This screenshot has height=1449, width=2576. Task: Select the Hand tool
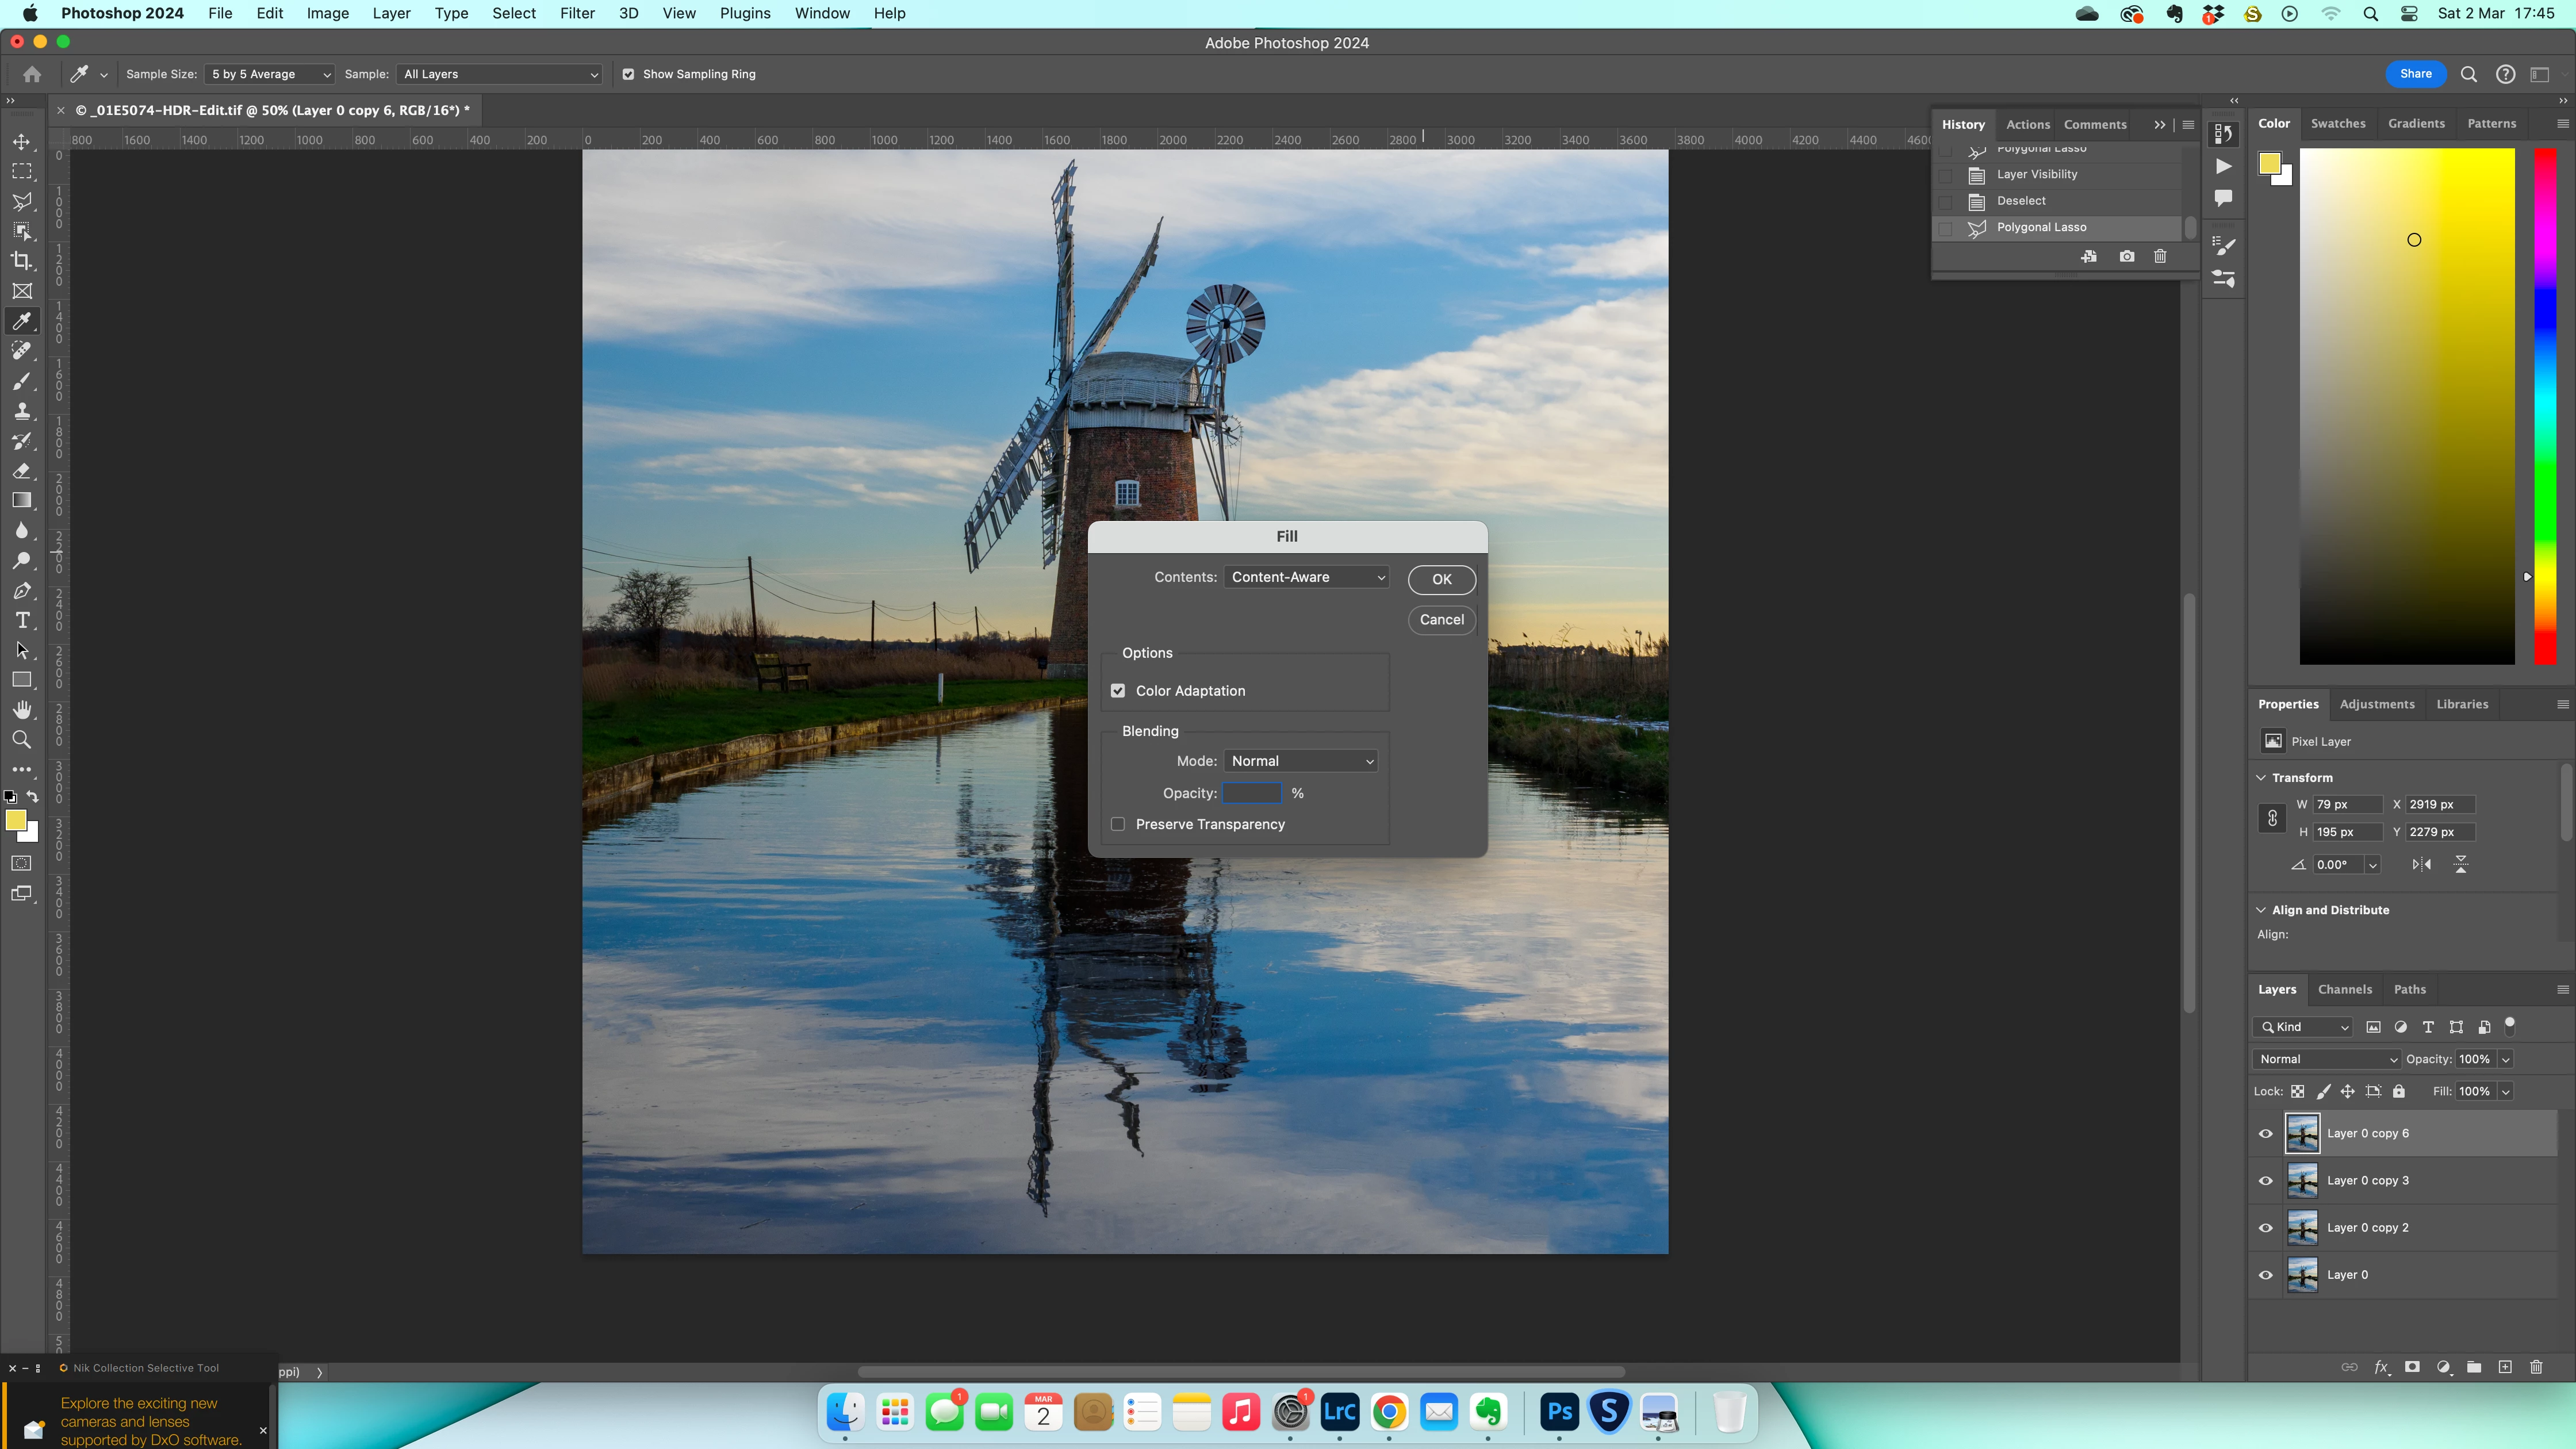pyautogui.click(x=22, y=710)
